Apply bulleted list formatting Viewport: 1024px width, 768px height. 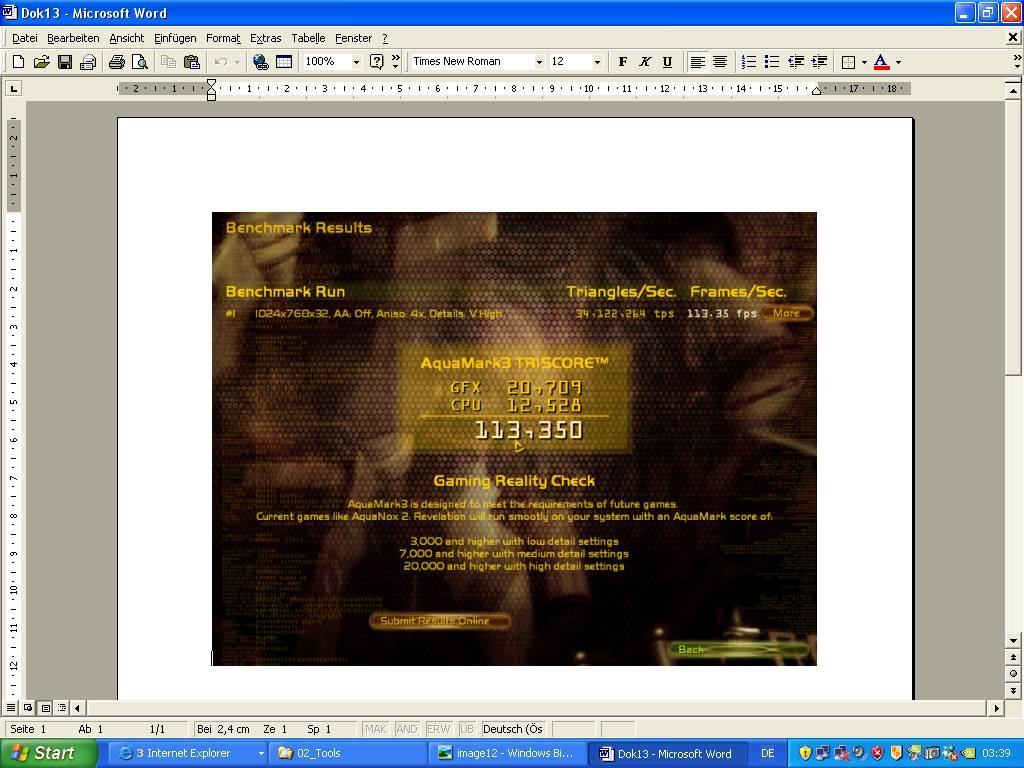772,62
